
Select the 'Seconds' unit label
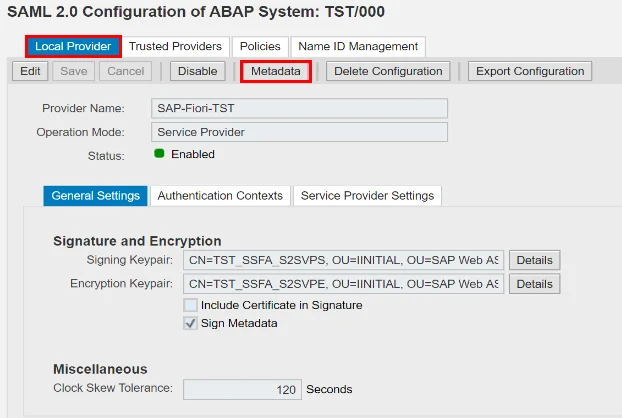(329, 389)
